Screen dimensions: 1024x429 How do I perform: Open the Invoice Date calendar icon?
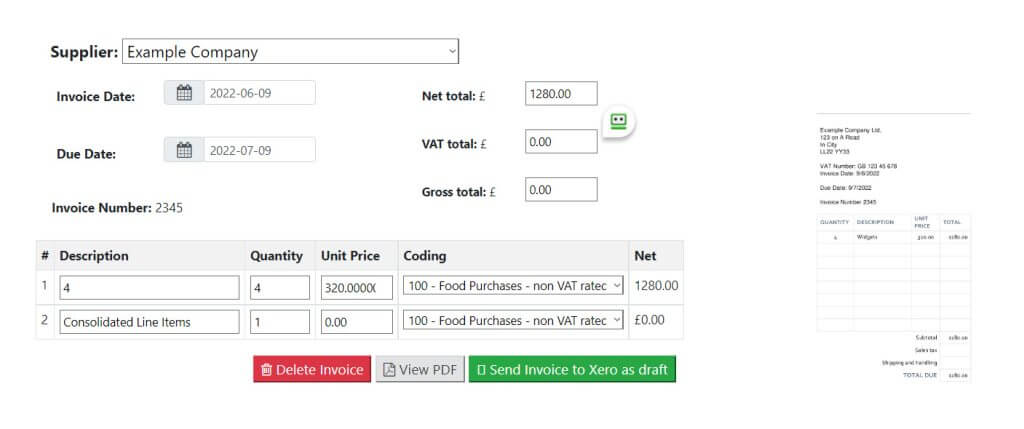click(184, 93)
